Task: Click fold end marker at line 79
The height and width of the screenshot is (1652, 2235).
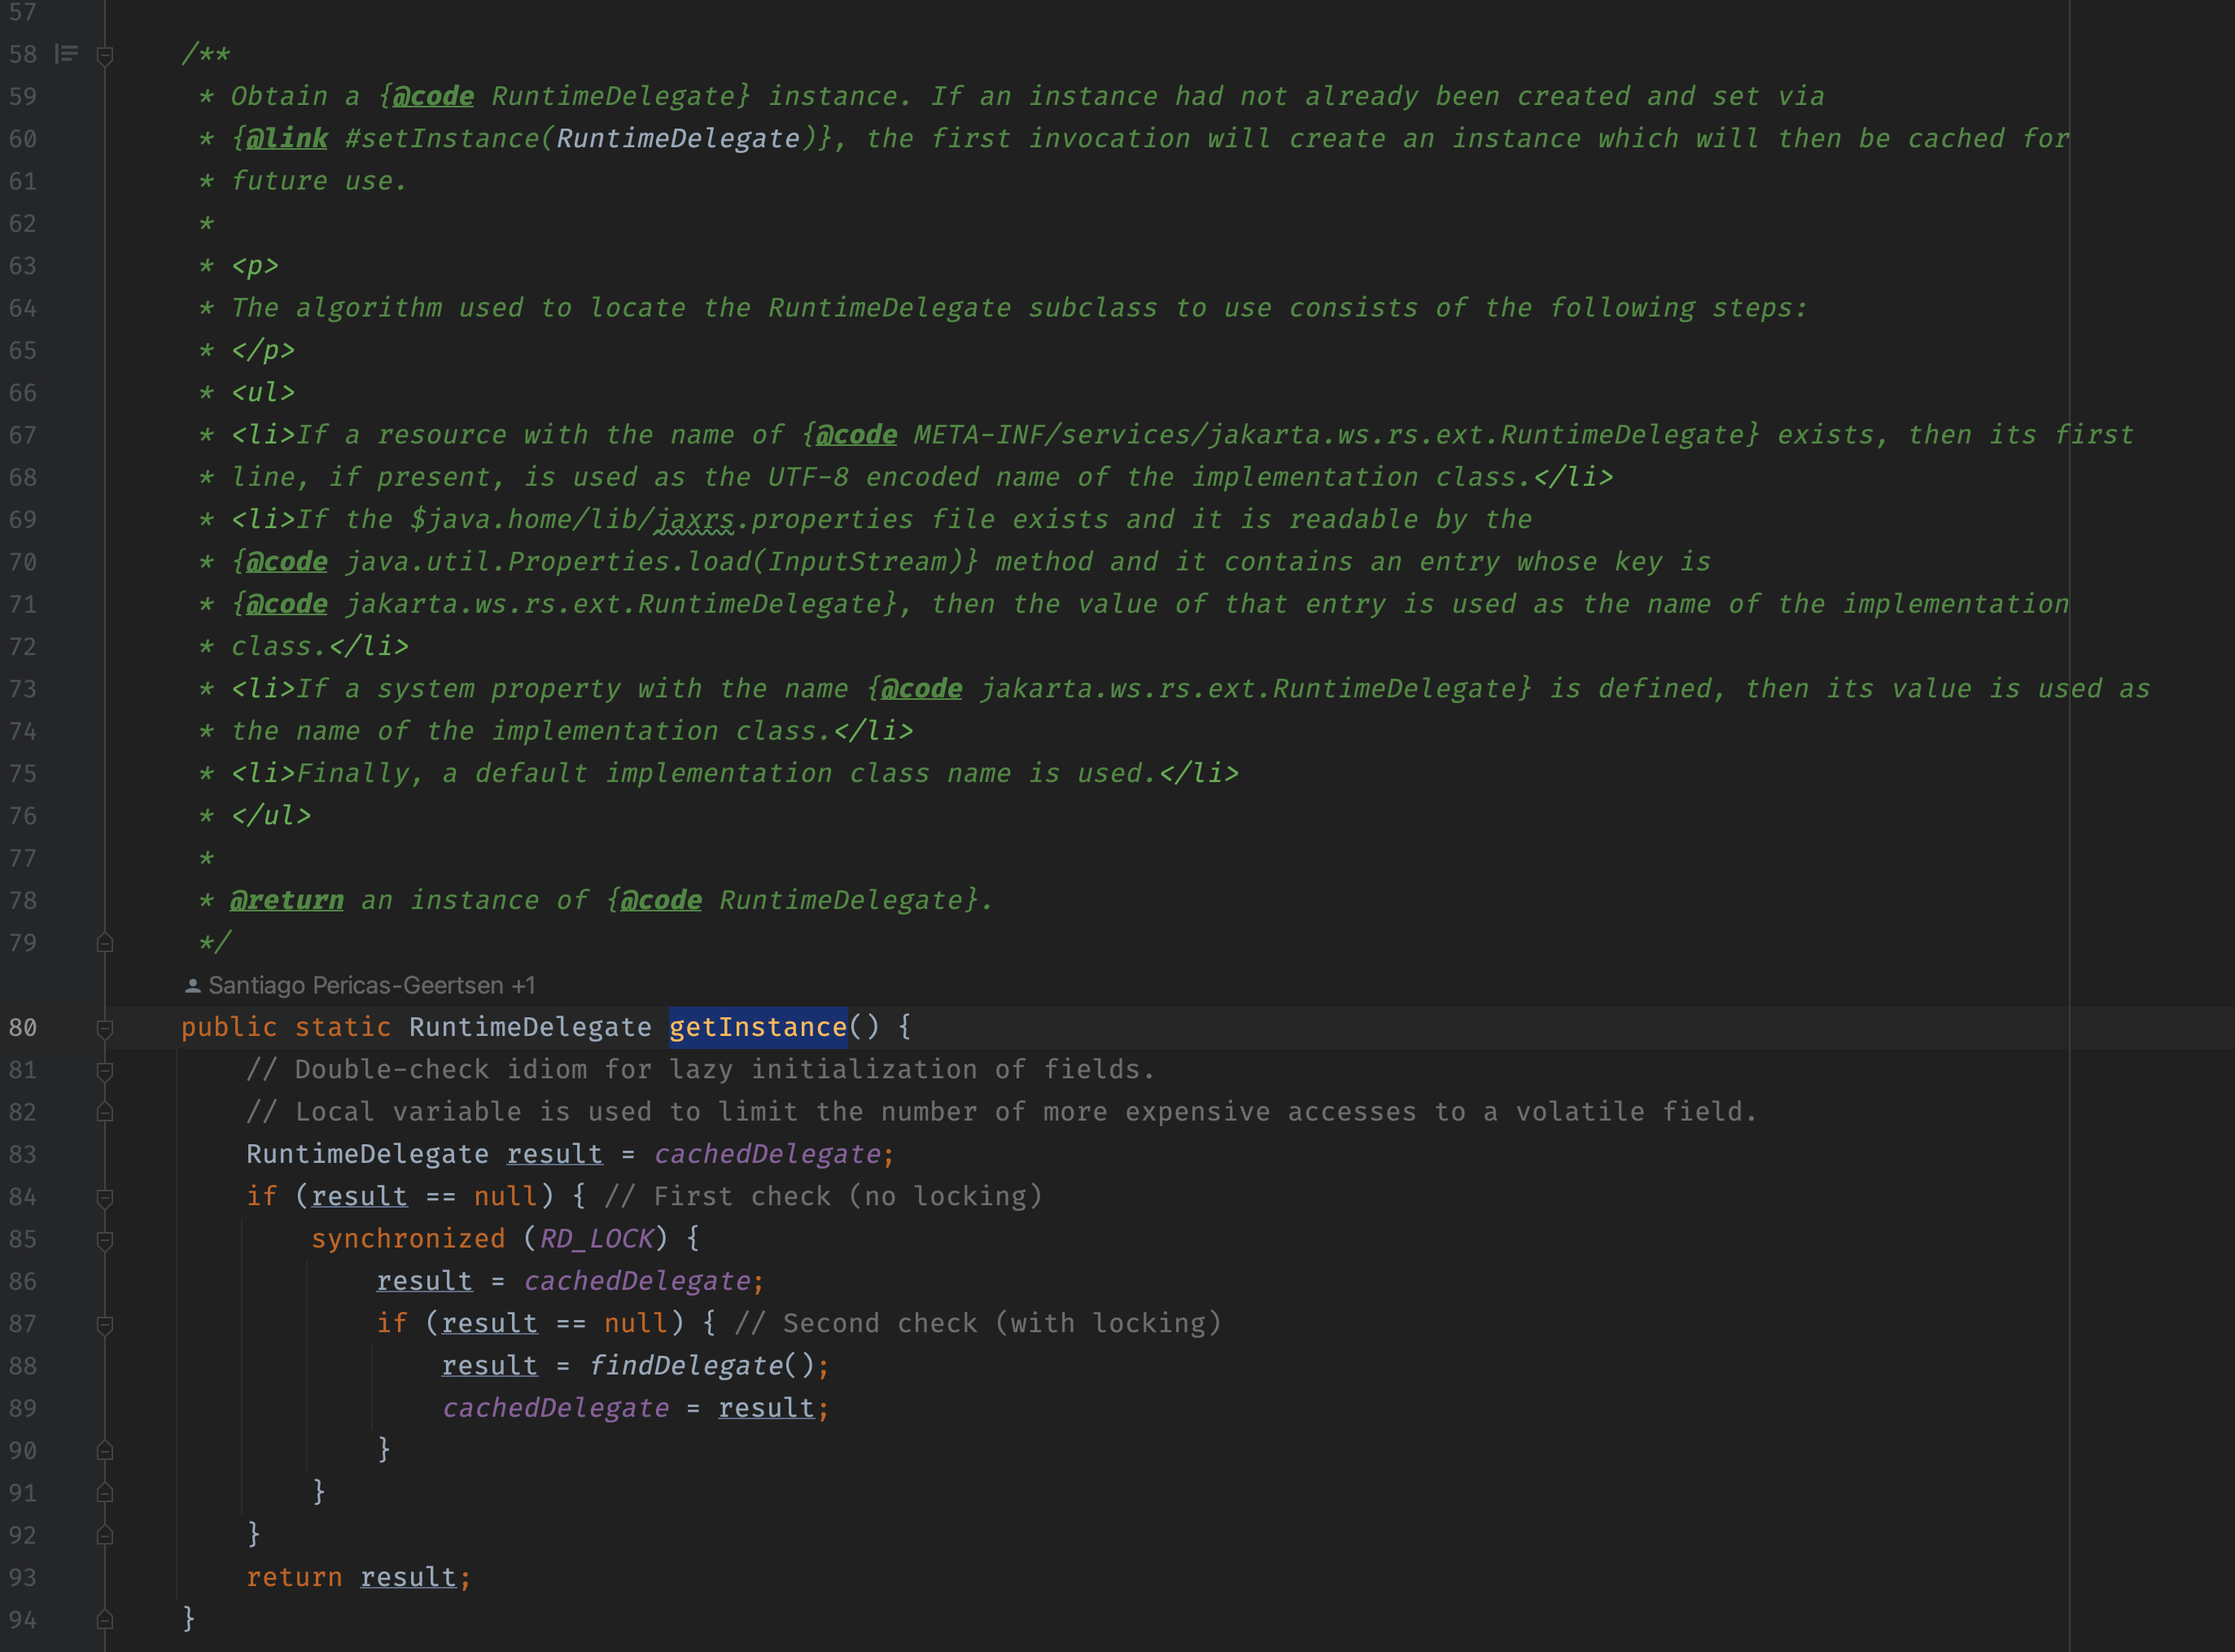Action: tap(105, 943)
